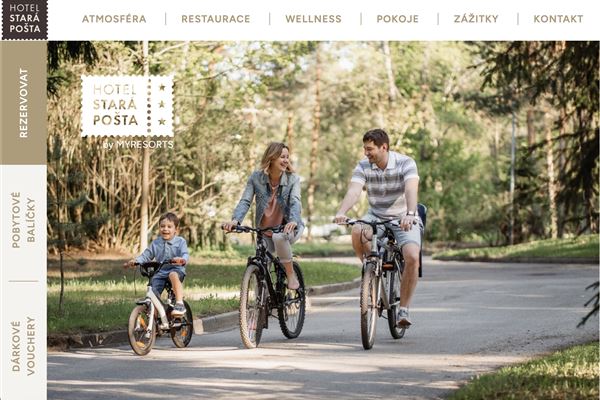Click the hero banner family cycling photo

[323, 220]
